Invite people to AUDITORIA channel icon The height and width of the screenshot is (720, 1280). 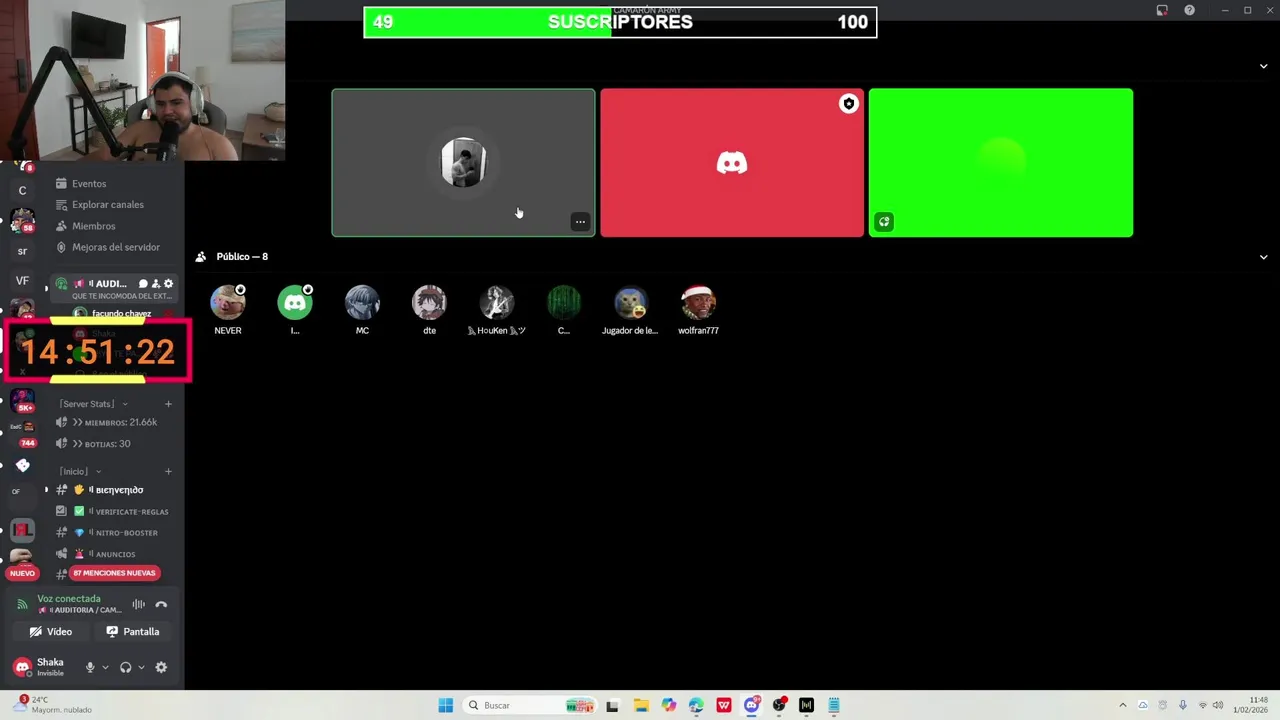point(156,284)
